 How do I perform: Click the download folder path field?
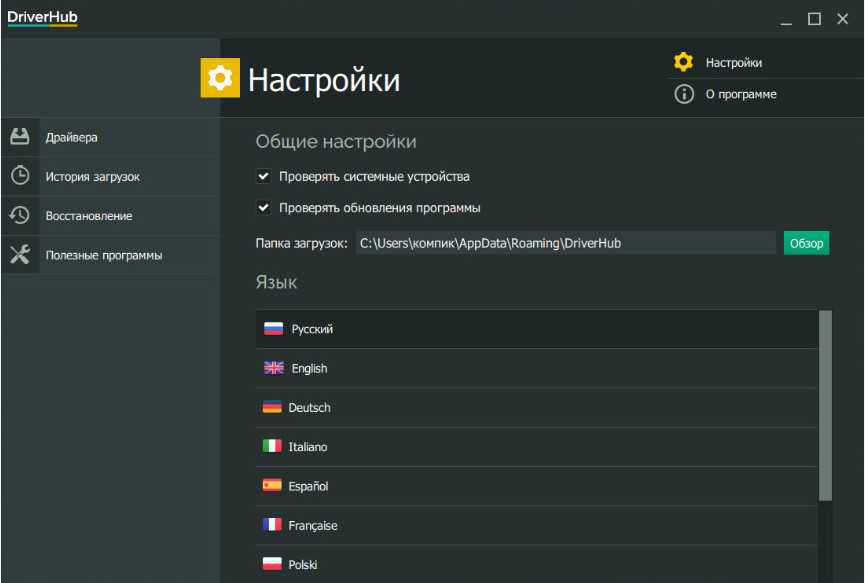pyautogui.click(x=565, y=243)
